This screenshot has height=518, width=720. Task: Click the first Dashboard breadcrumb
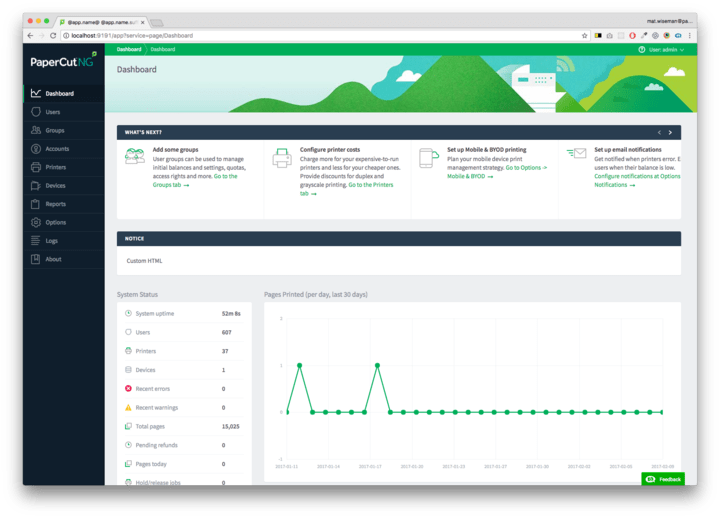129,49
